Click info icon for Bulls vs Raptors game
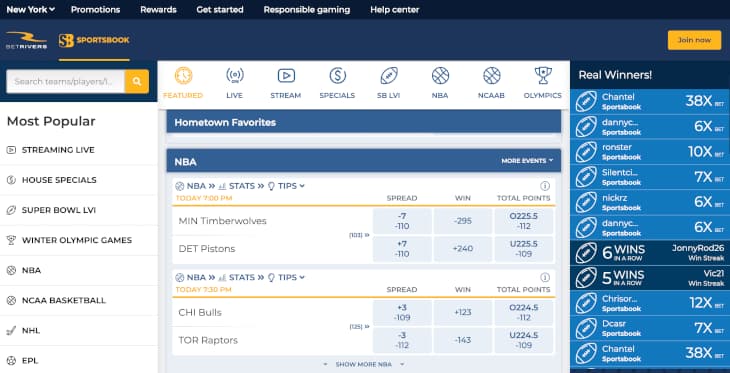Viewport: 730px width, 373px height. click(545, 278)
